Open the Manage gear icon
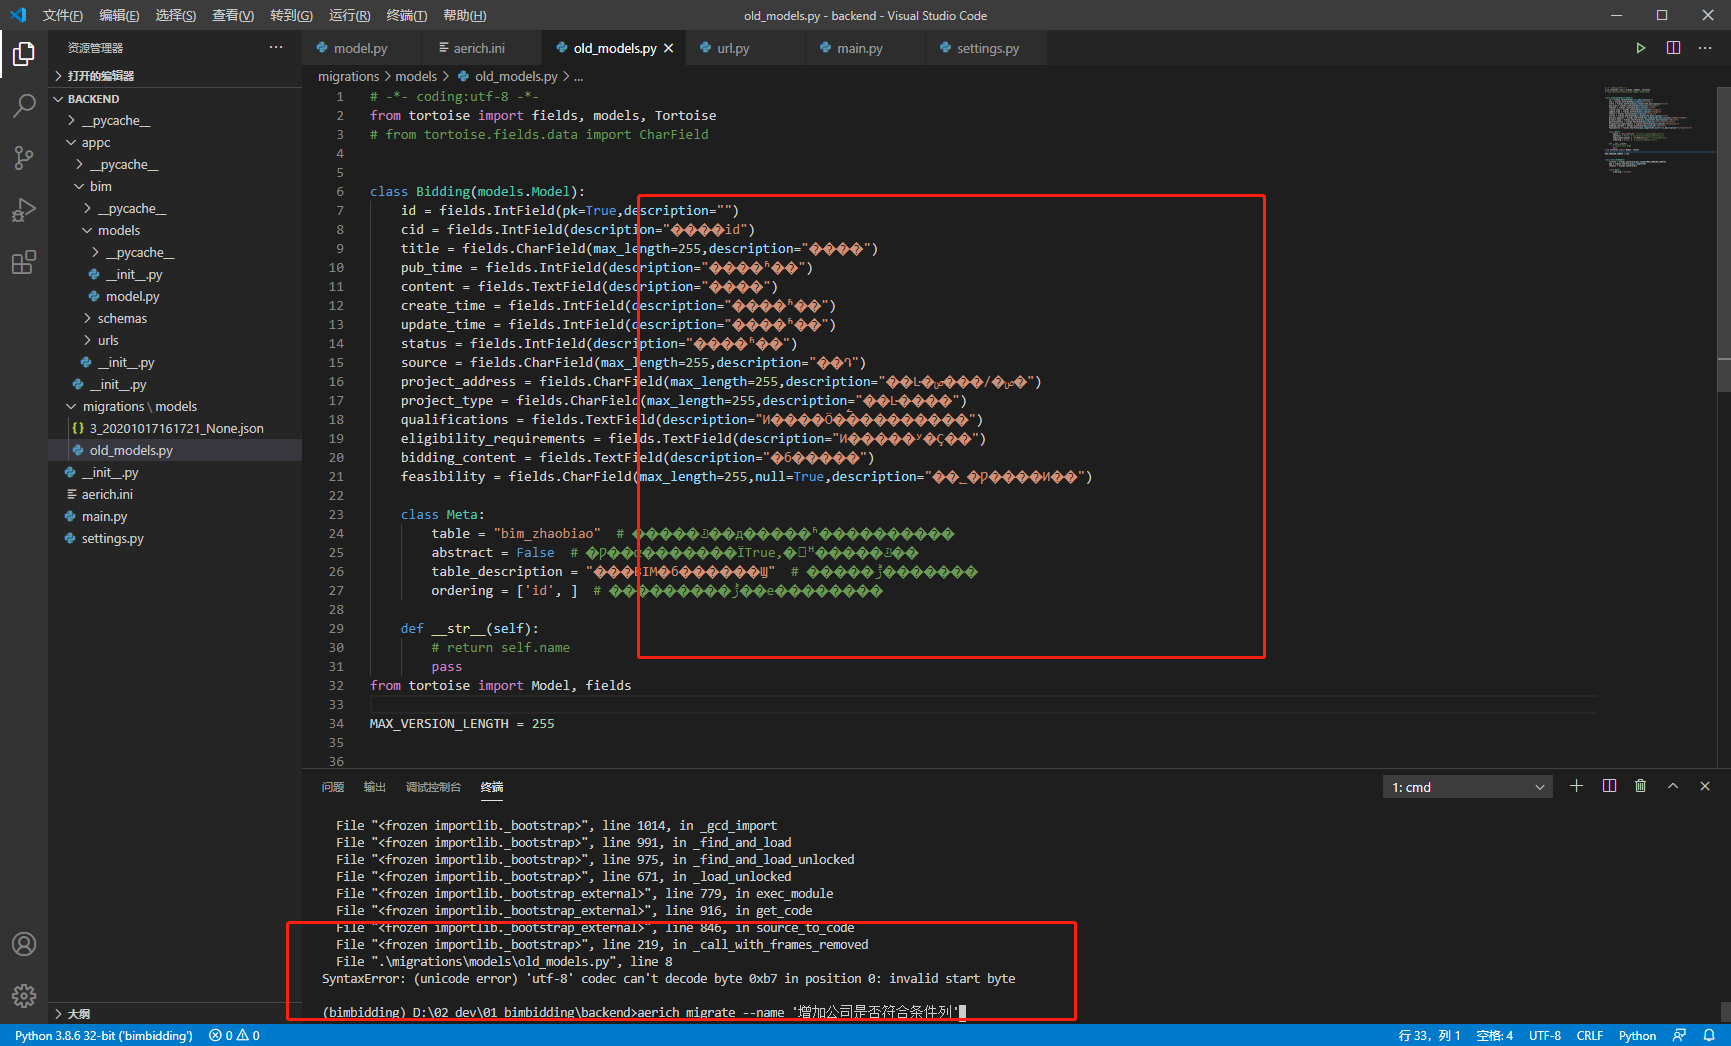This screenshot has width=1731, height=1046. 24,996
